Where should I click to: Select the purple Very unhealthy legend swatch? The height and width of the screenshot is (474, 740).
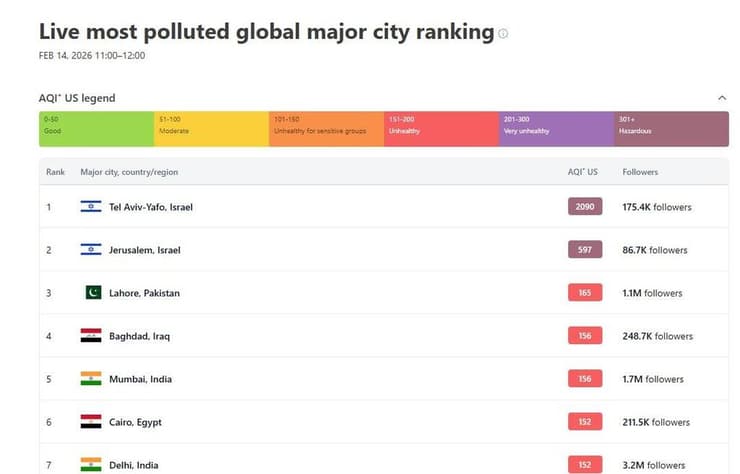556,129
